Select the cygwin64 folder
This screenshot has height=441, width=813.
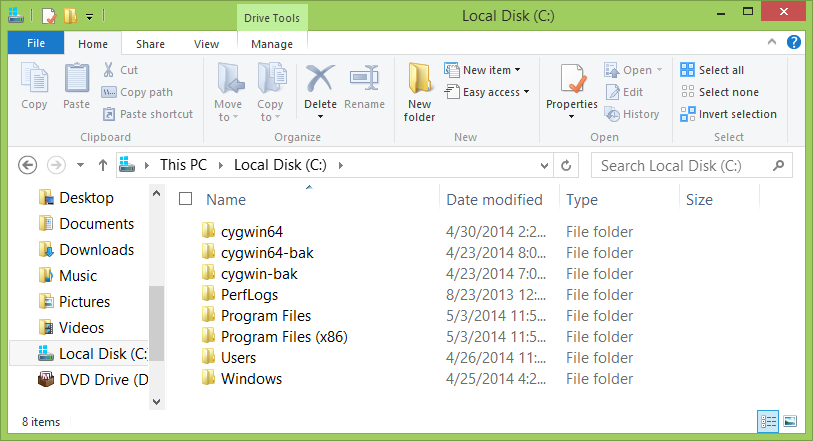coord(243,232)
